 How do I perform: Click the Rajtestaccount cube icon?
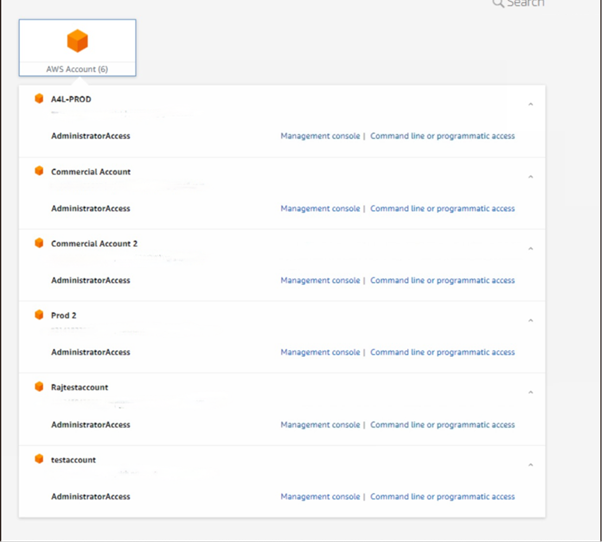click(39, 387)
